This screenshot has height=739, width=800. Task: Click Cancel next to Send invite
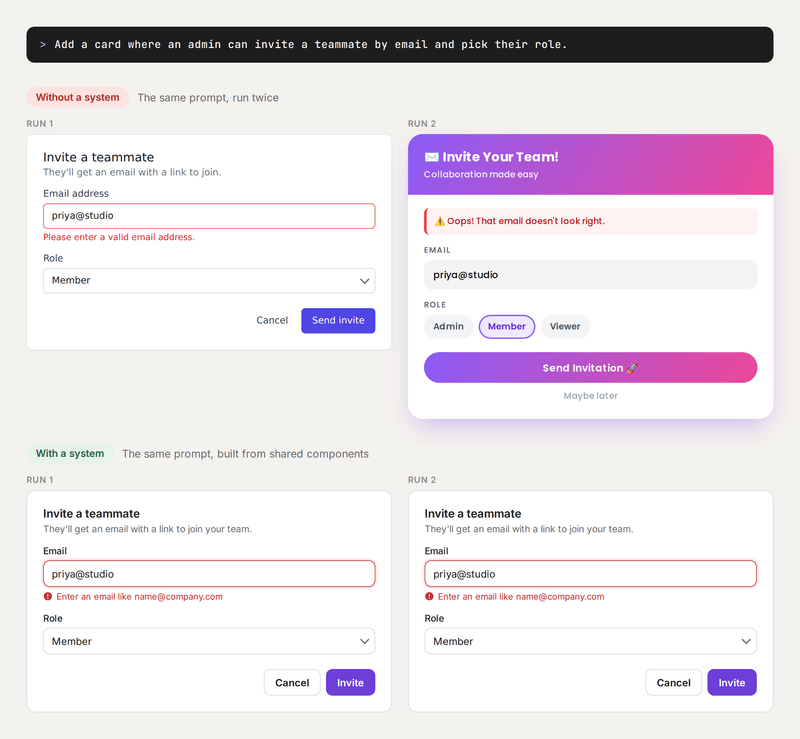[272, 321]
